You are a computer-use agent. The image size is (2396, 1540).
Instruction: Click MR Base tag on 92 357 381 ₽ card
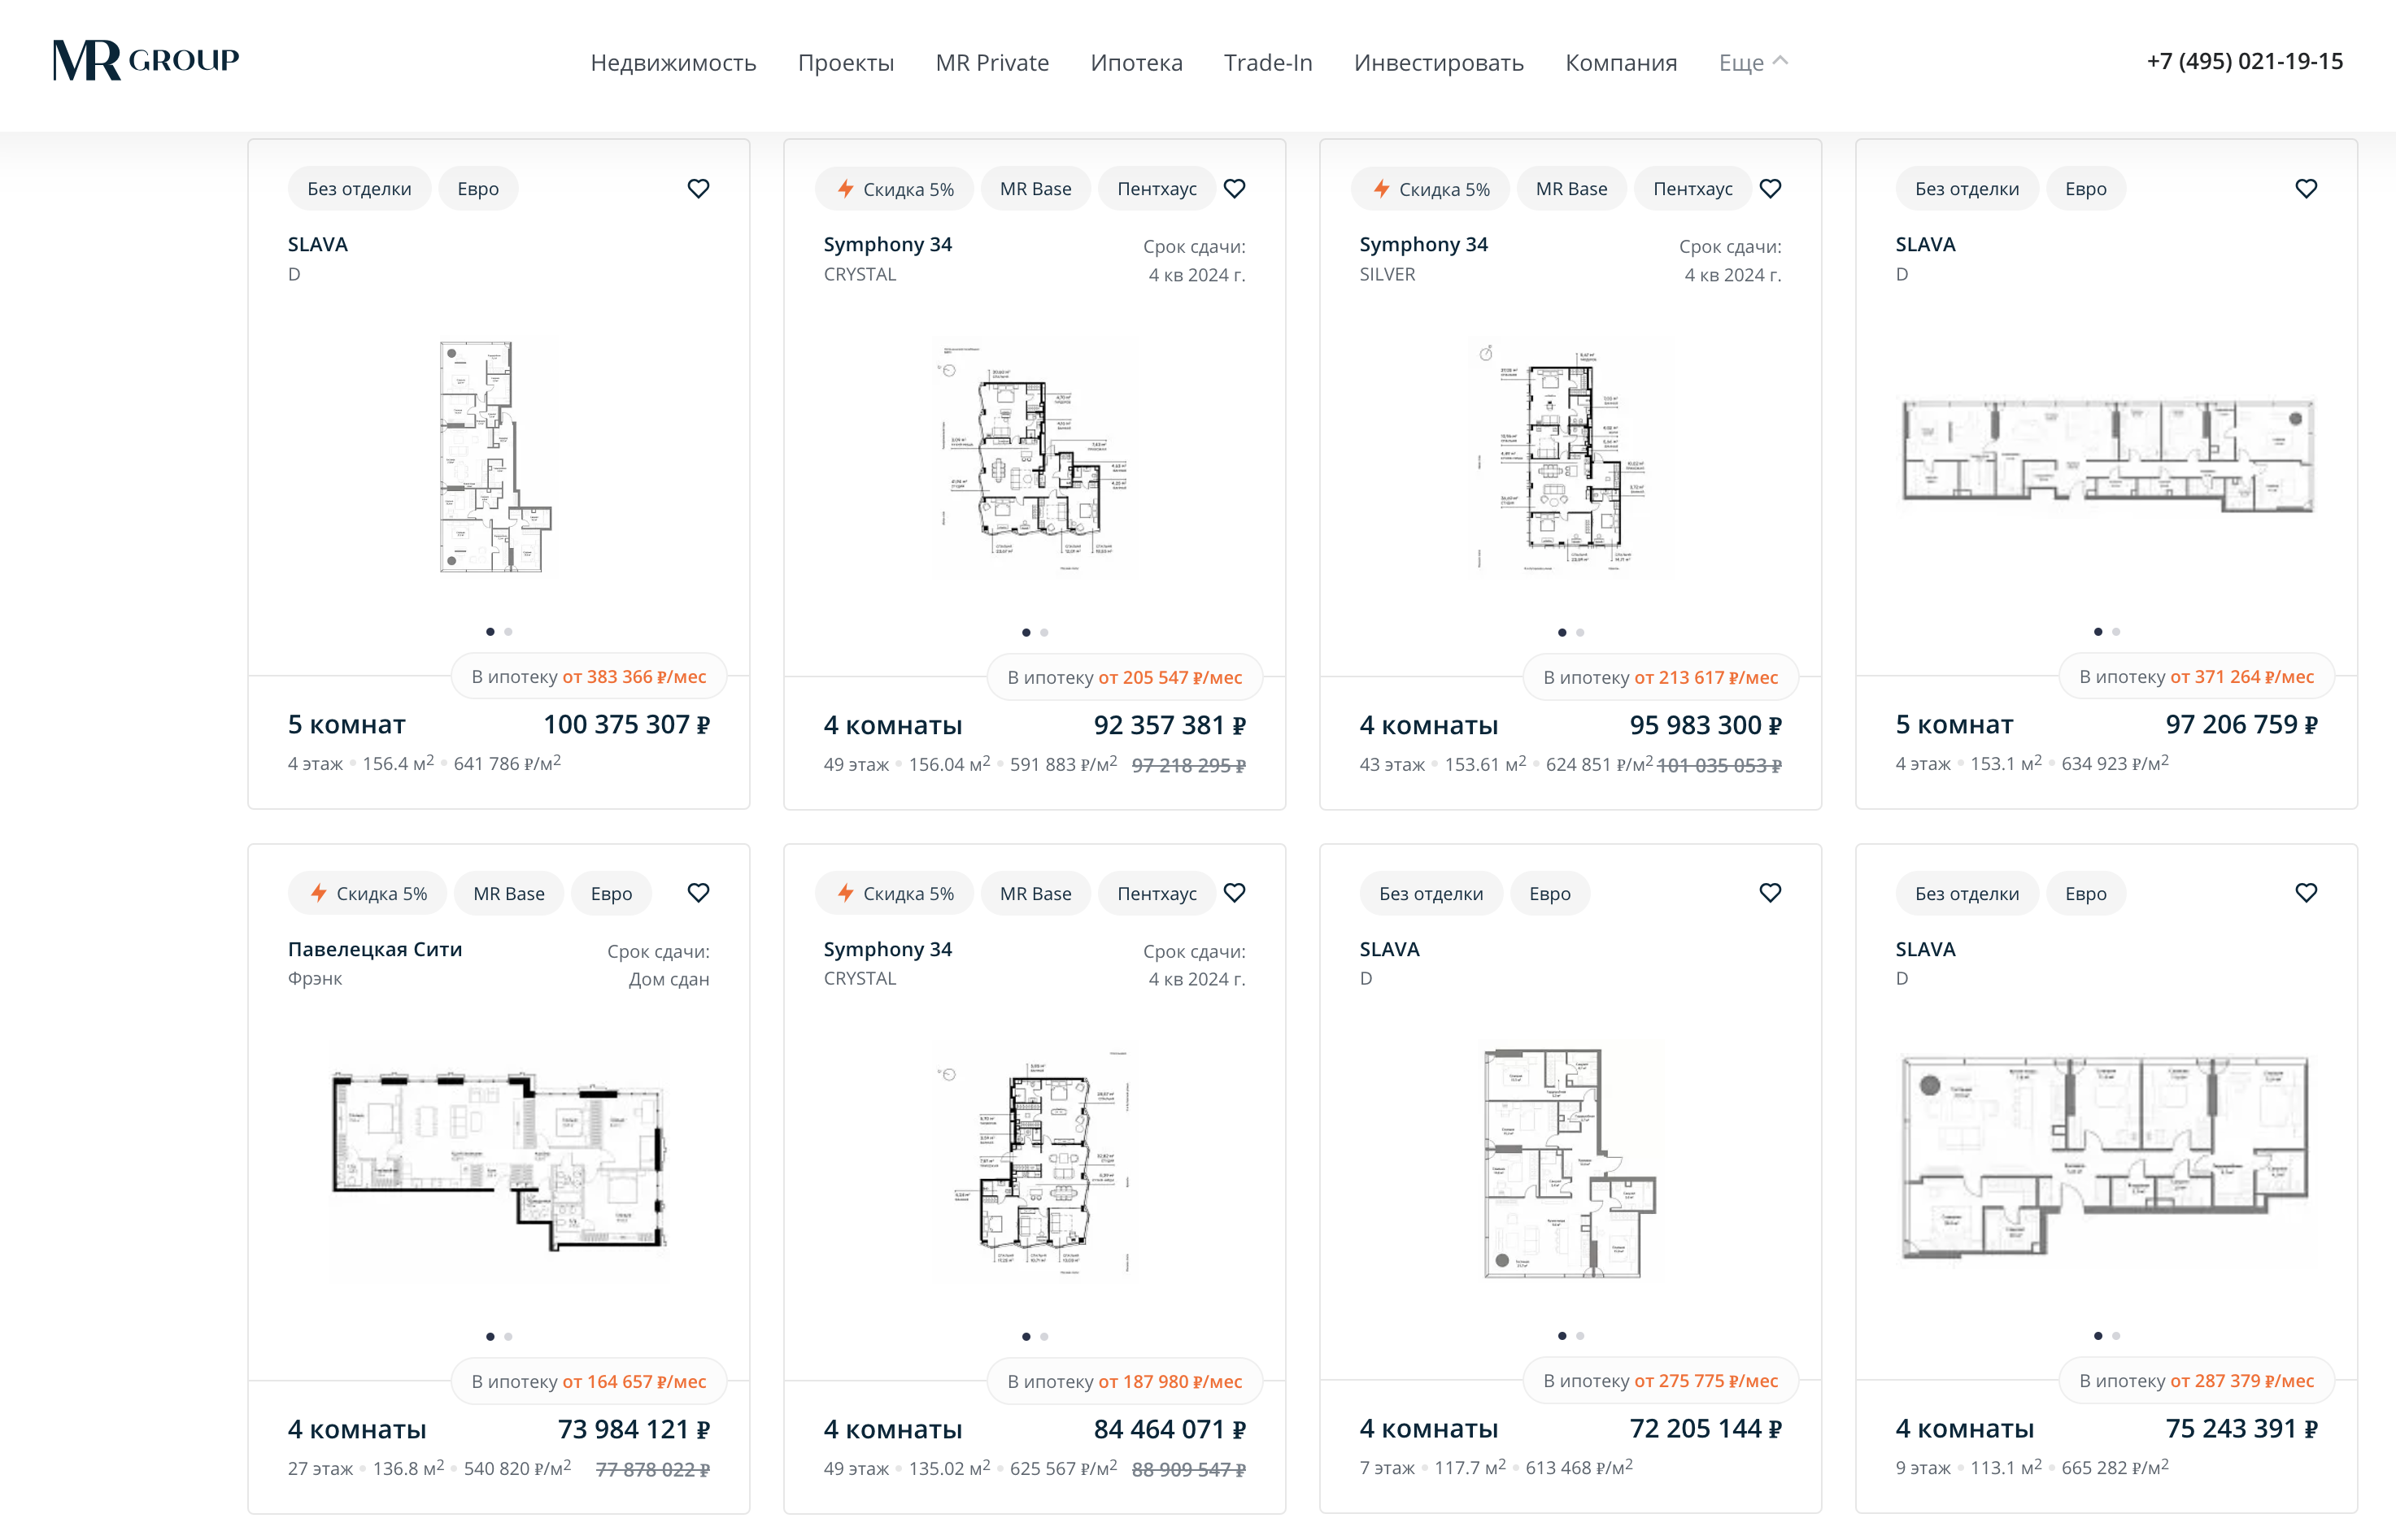tap(1035, 188)
